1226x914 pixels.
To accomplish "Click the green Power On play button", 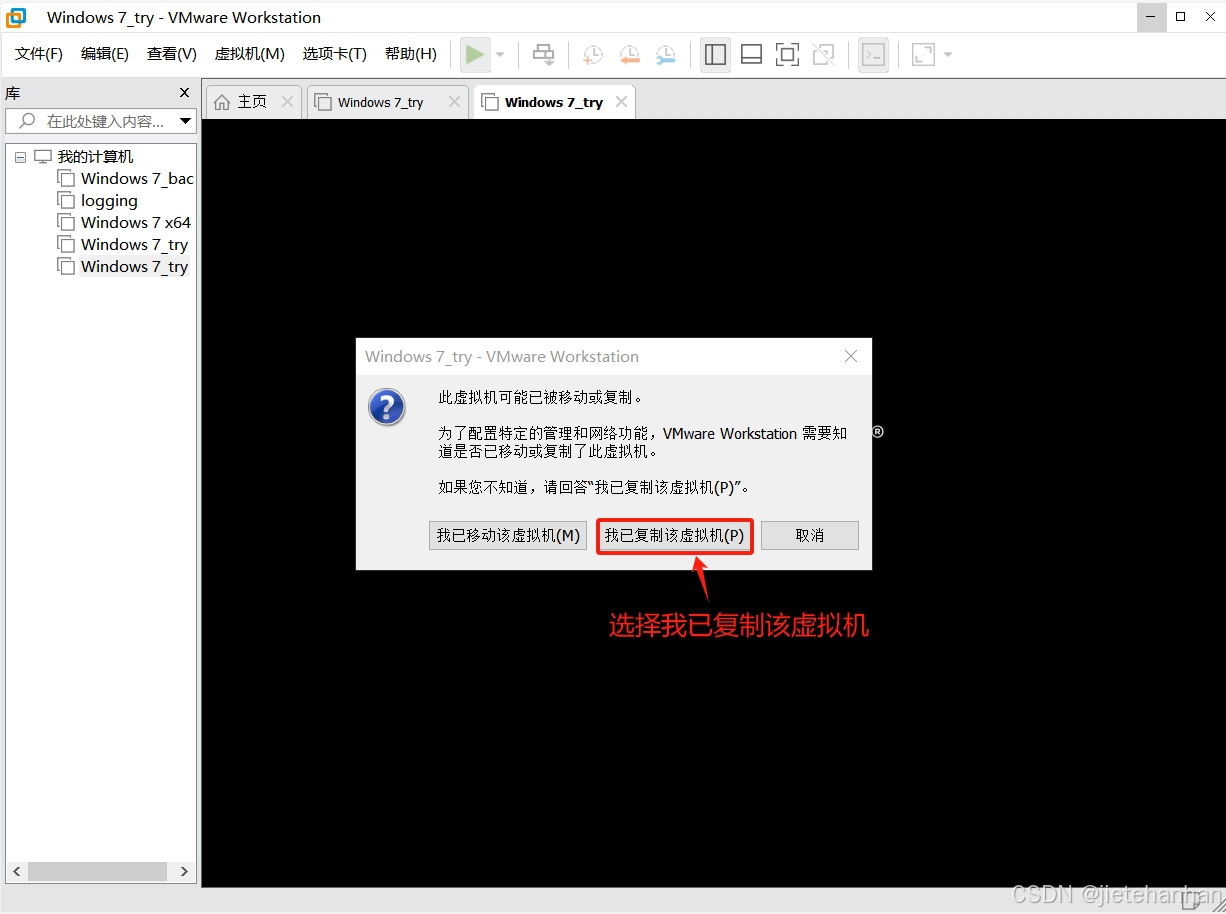I will coord(475,54).
